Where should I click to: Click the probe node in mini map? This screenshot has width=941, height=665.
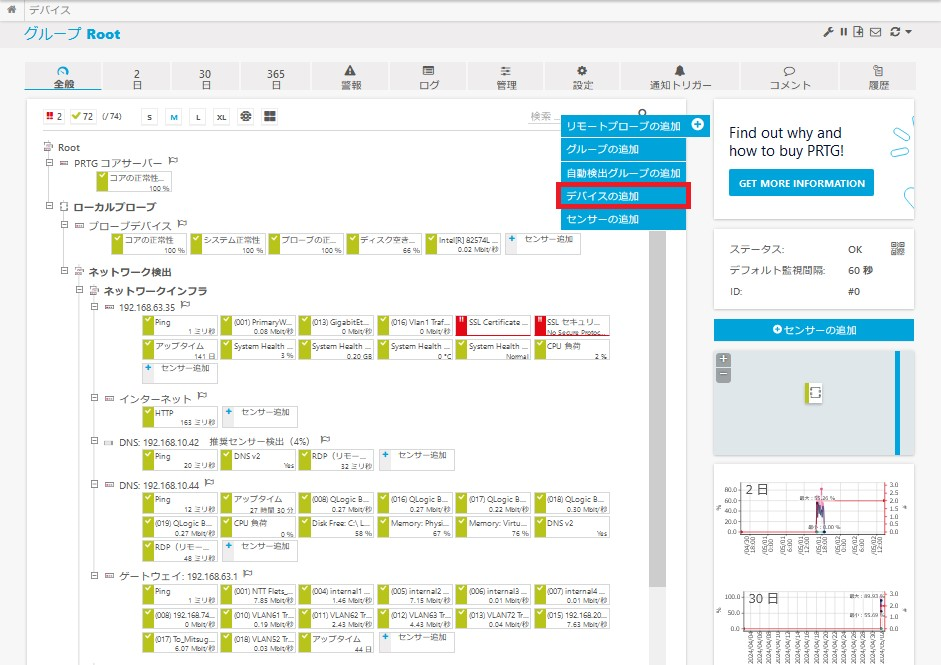coord(814,393)
